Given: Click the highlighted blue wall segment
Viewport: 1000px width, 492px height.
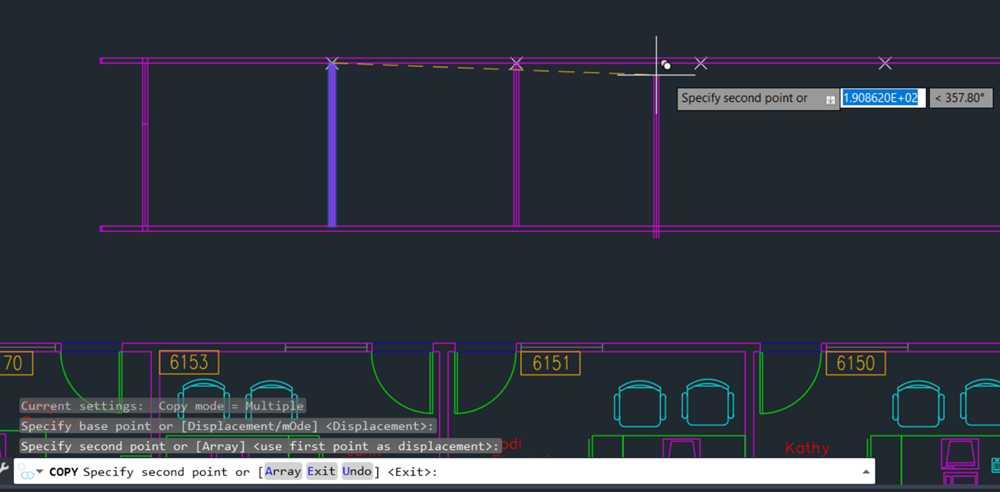Looking at the screenshot, I should click(332, 145).
